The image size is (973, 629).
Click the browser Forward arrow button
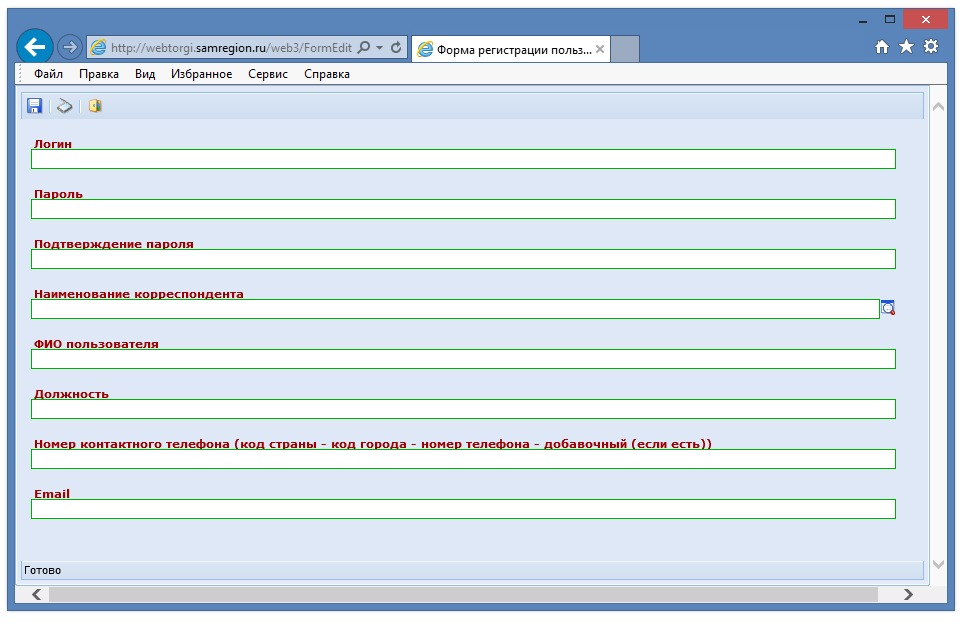click(69, 47)
